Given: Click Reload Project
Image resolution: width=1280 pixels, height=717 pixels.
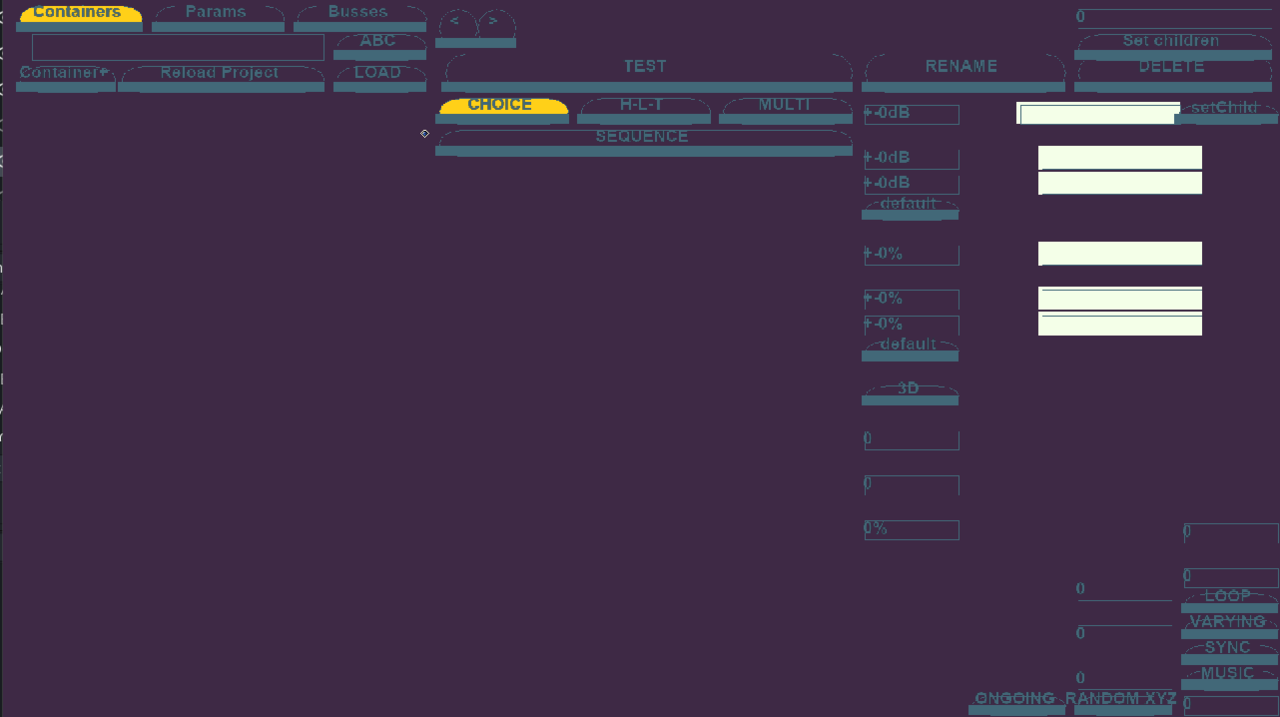Looking at the screenshot, I should point(221,78).
